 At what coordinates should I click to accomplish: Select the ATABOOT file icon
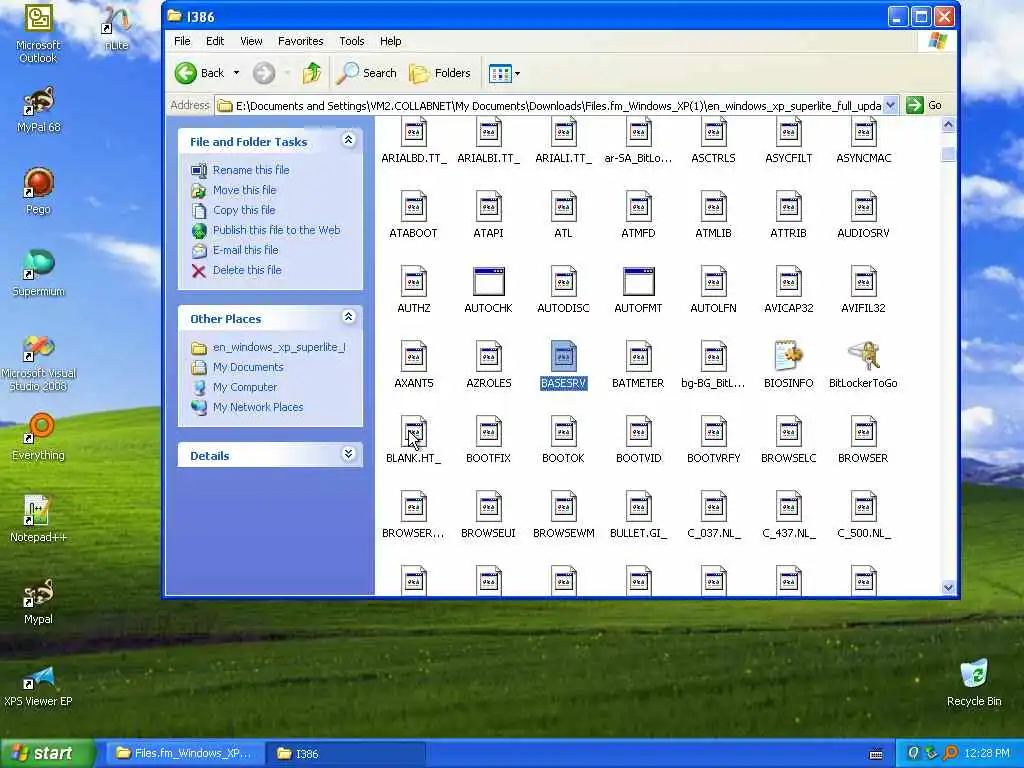413,214
